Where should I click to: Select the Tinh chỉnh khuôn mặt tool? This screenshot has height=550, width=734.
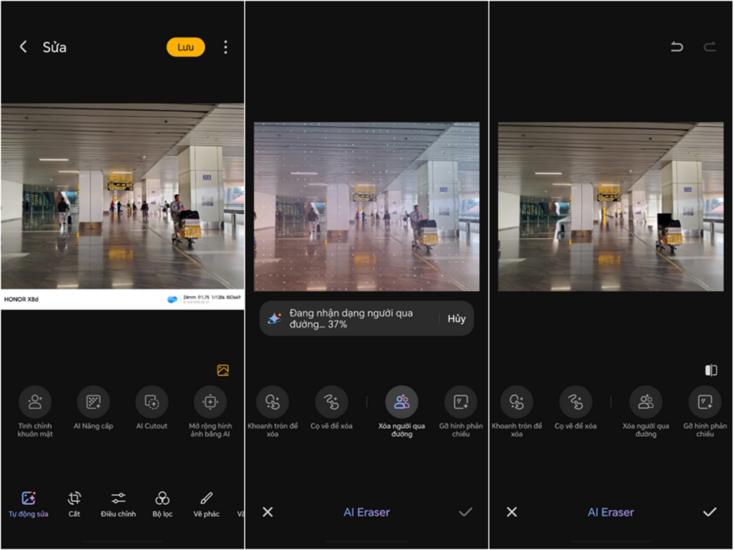point(35,402)
